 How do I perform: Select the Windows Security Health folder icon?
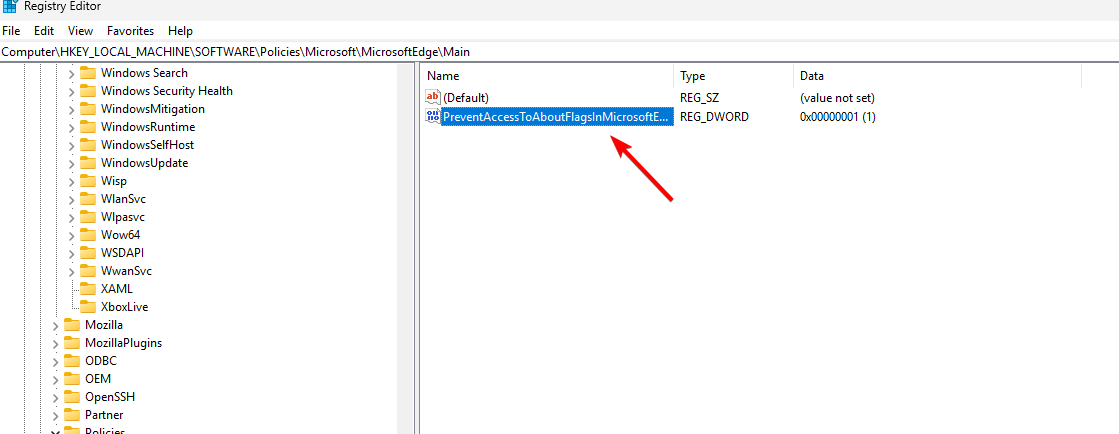88,91
